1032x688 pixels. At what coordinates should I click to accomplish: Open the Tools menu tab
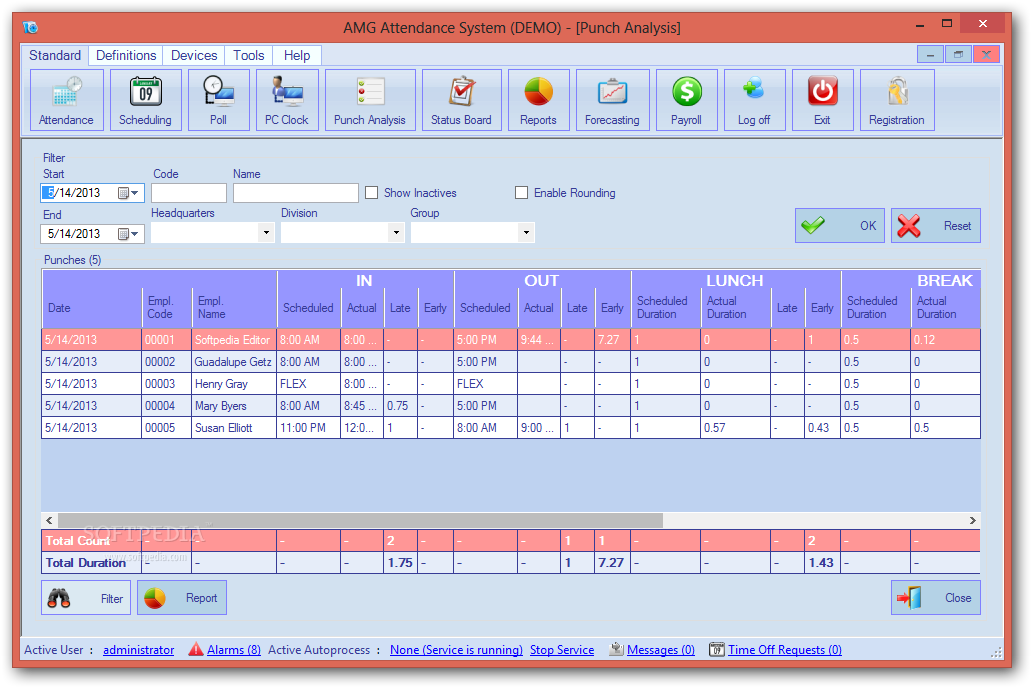pos(249,55)
